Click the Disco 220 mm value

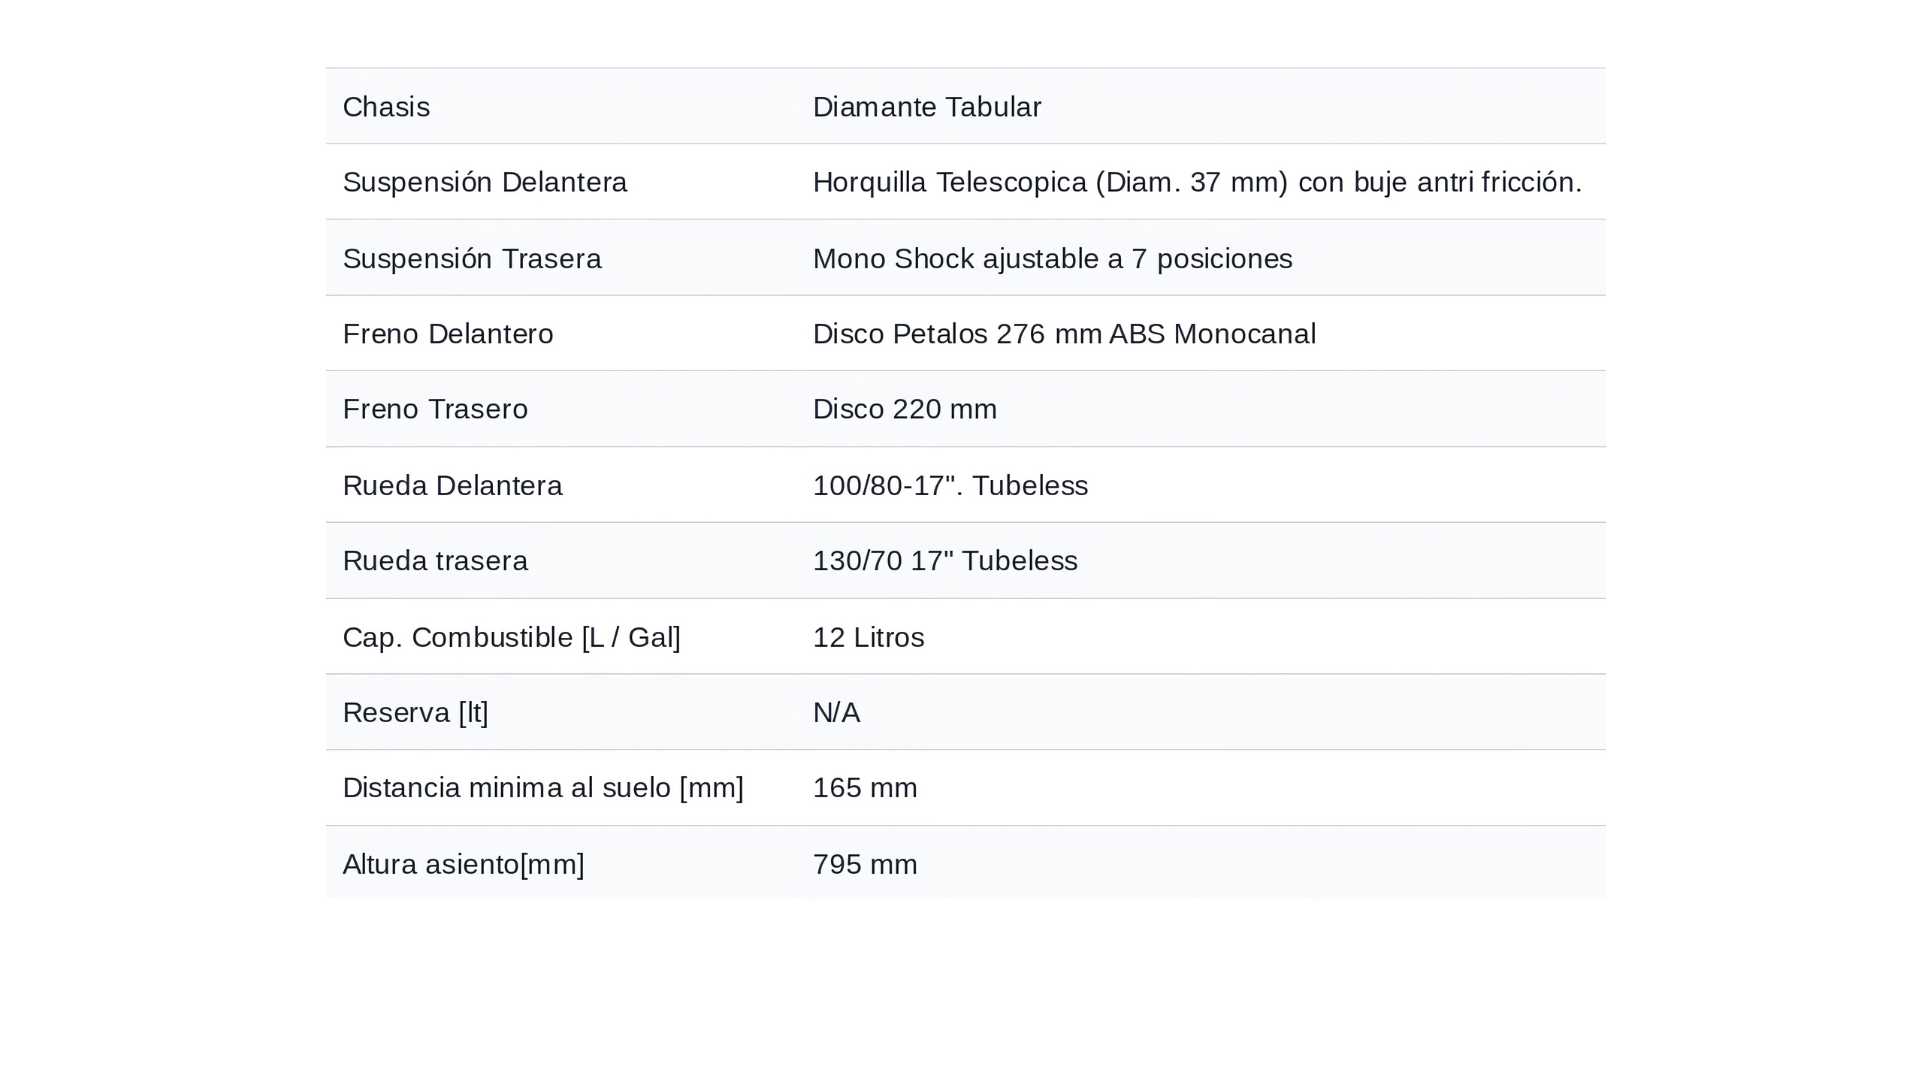coord(904,409)
